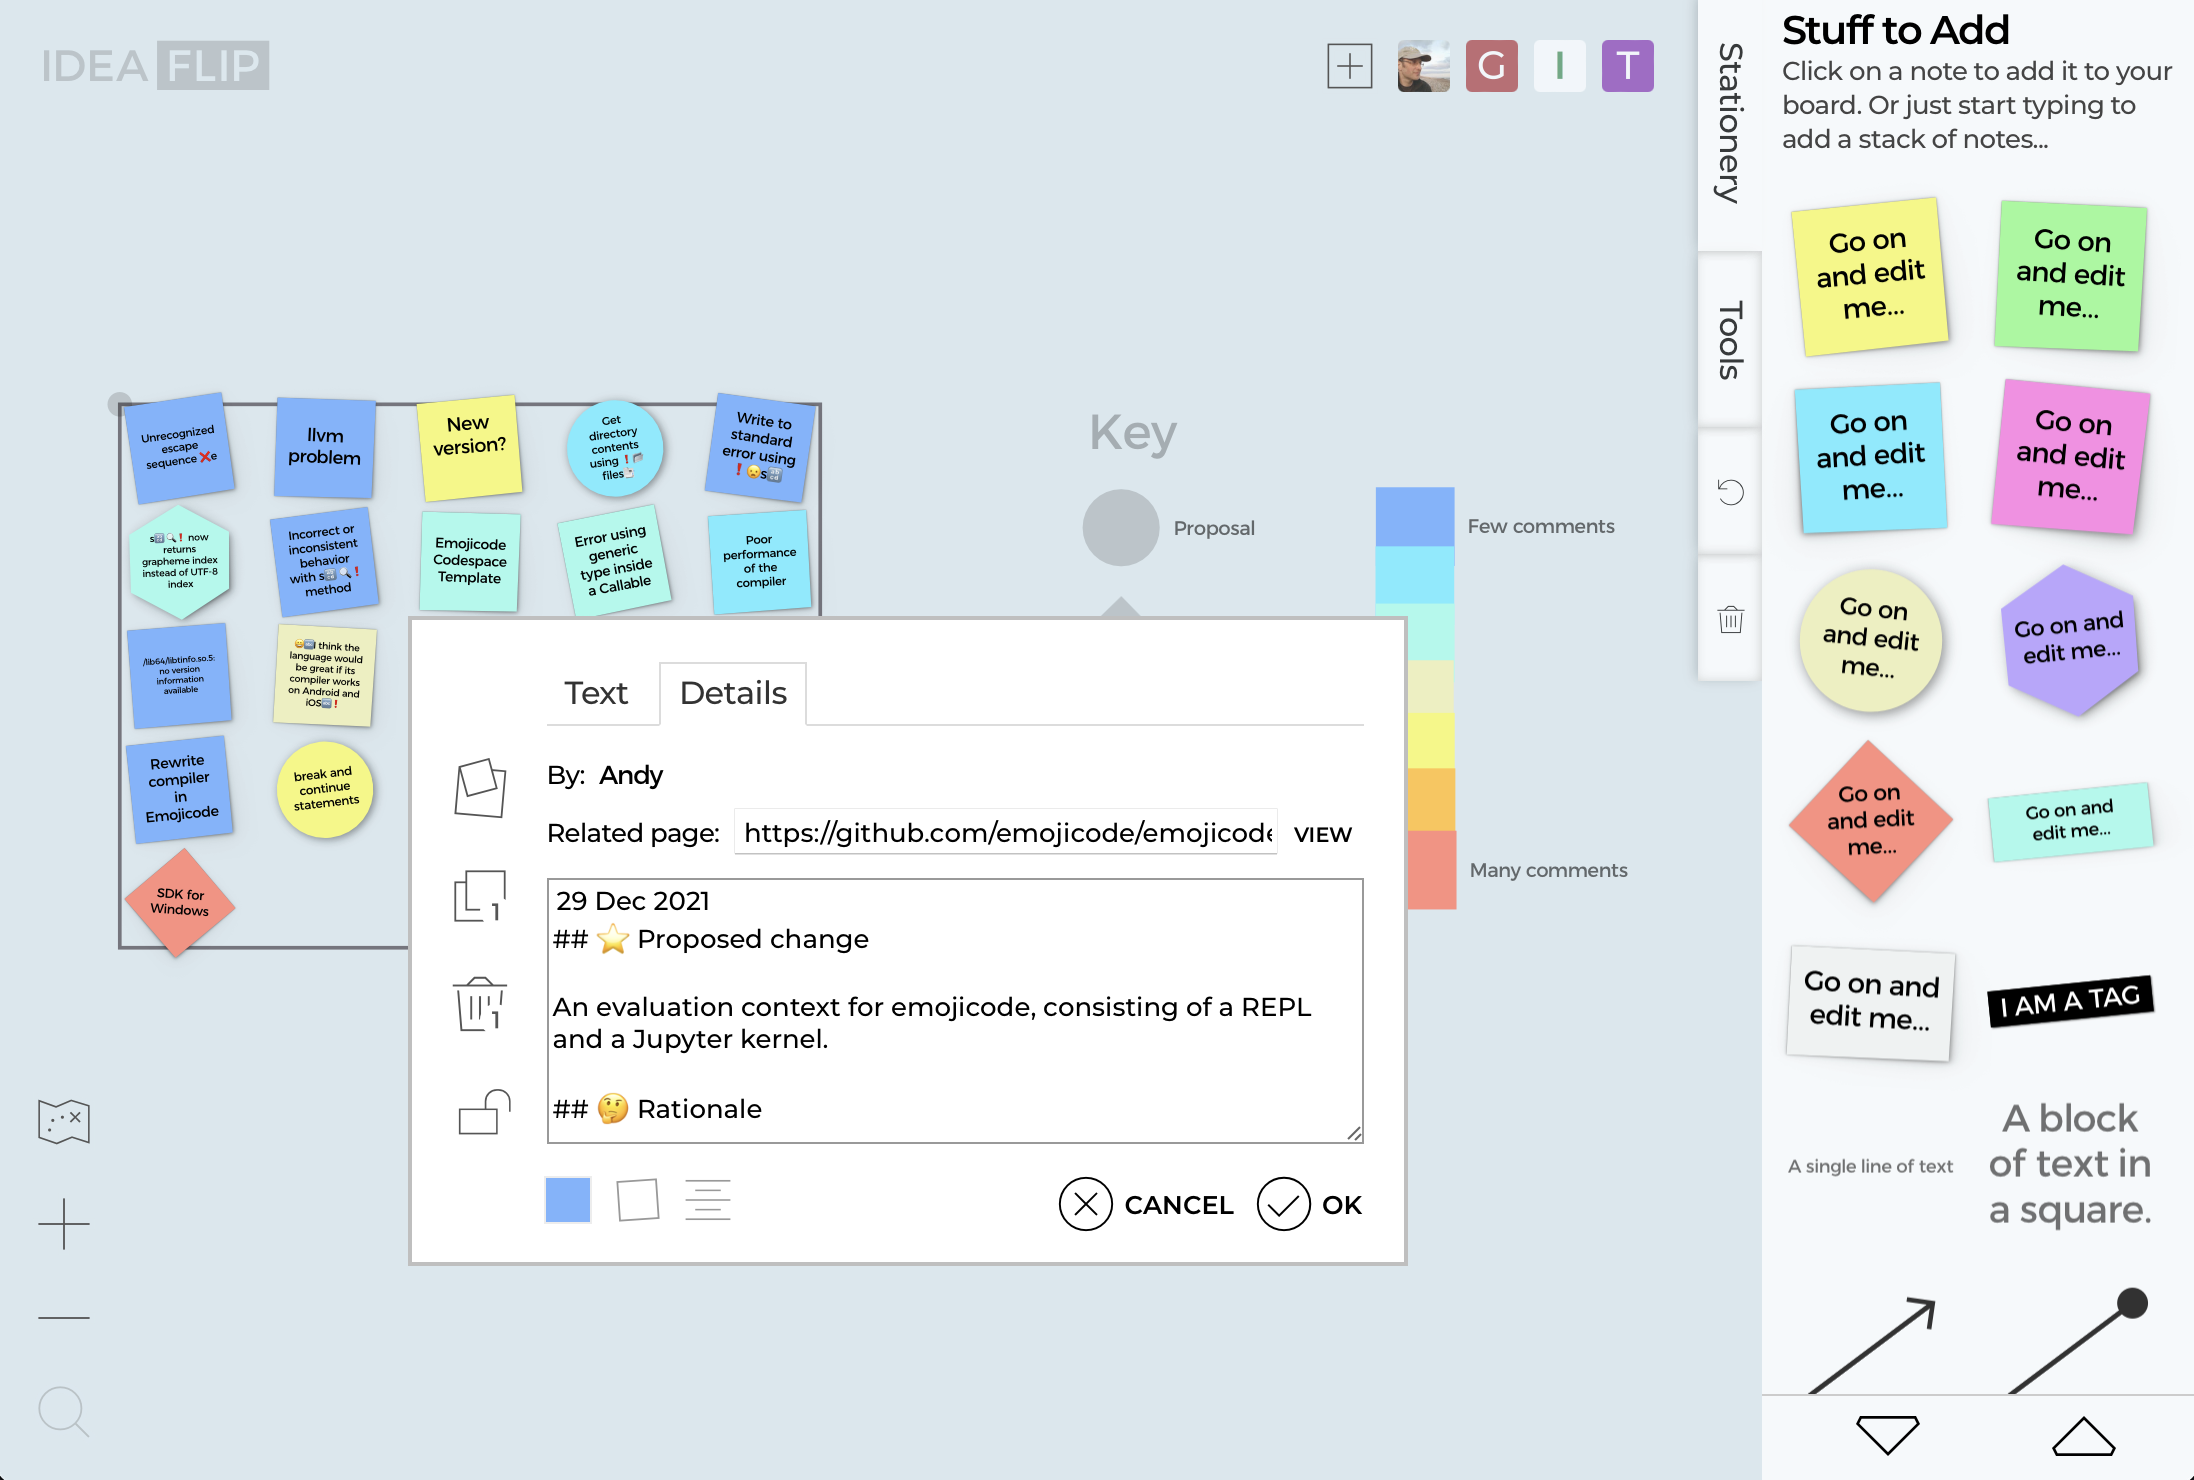
Task: Select the 'break and continue statements' circle note
Action: tap(325, 789)
